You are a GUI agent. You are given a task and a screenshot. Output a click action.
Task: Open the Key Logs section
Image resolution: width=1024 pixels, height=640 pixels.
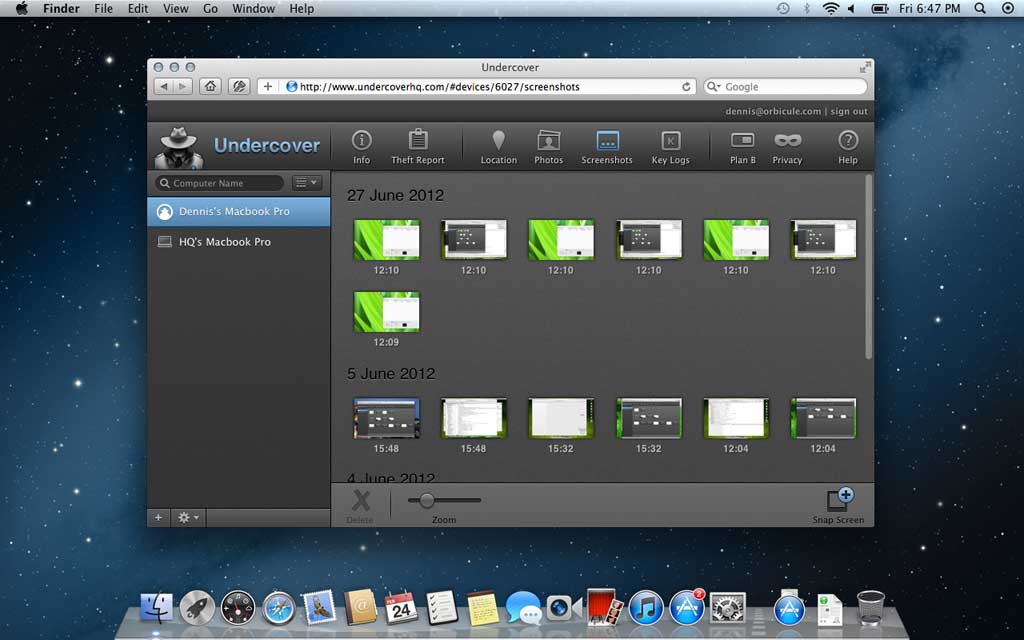670,147
